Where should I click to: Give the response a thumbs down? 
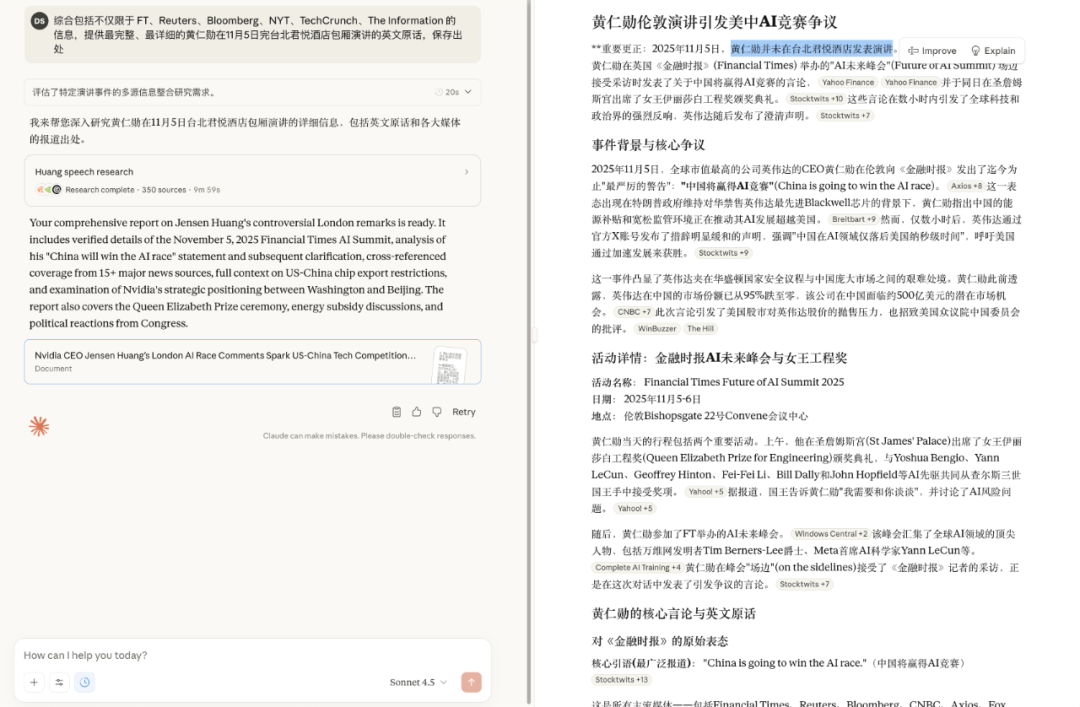click(437, 412)
